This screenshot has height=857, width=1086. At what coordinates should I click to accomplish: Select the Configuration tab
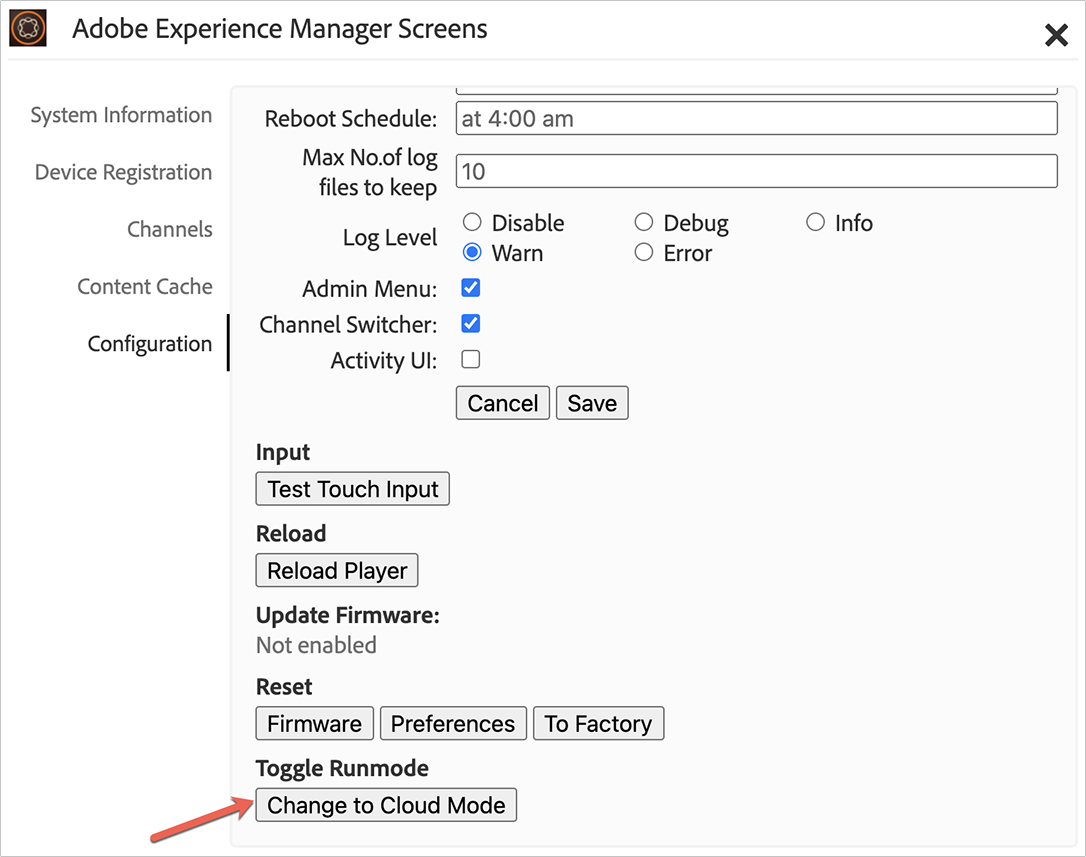150,344
